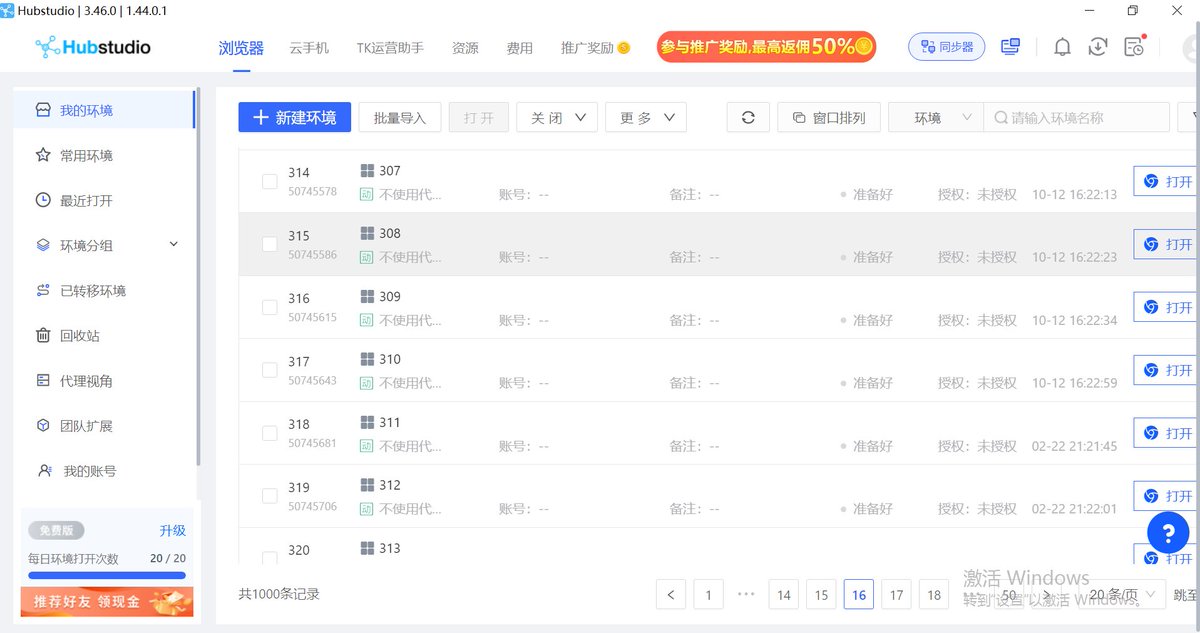Viewport: 1200px width, 633px height.
Task: Click the daily environment open count progress bar
Action: tap(107, 575)
